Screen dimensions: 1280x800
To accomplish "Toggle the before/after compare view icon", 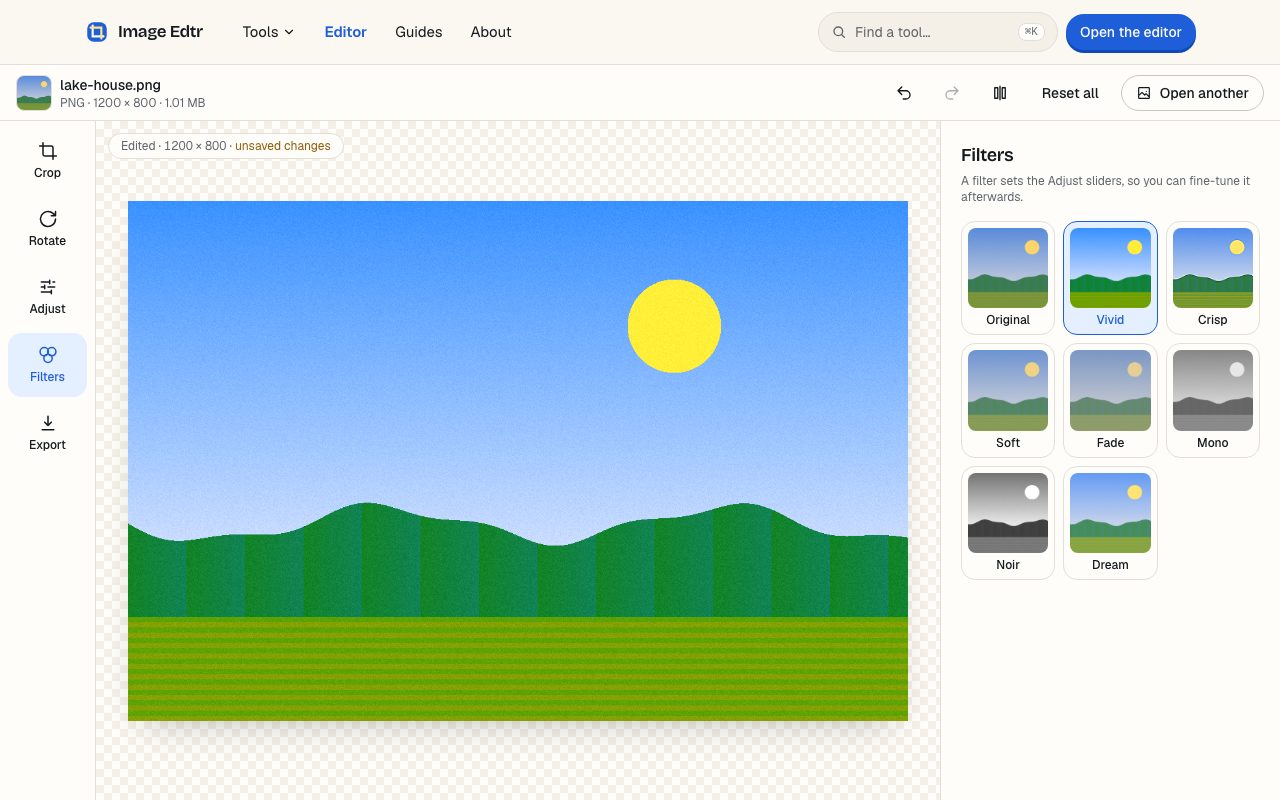I will [1000, 93].
